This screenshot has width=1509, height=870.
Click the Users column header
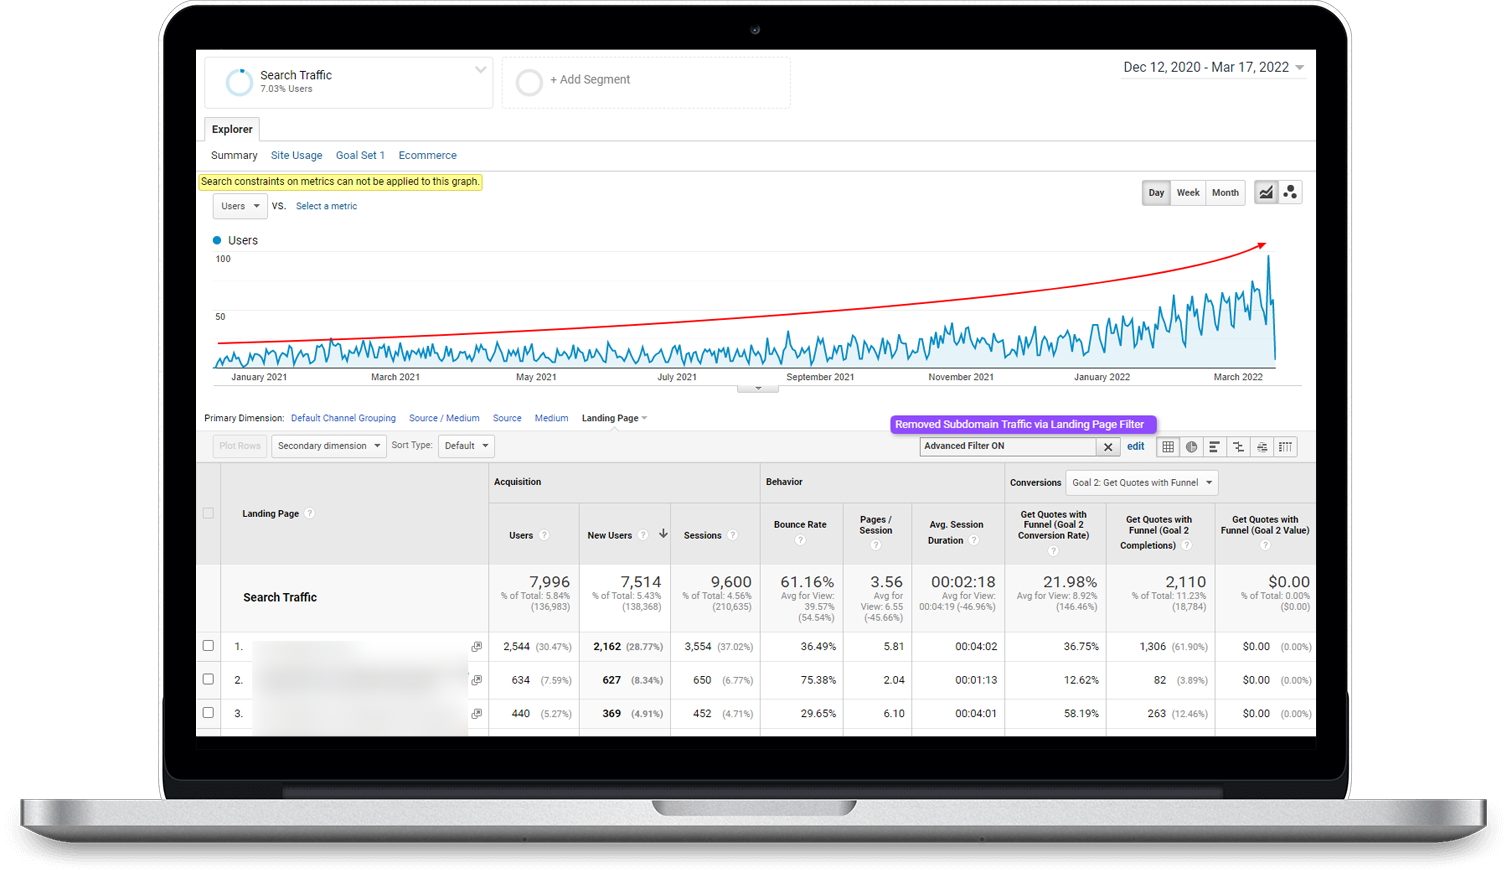click(521, 535)
